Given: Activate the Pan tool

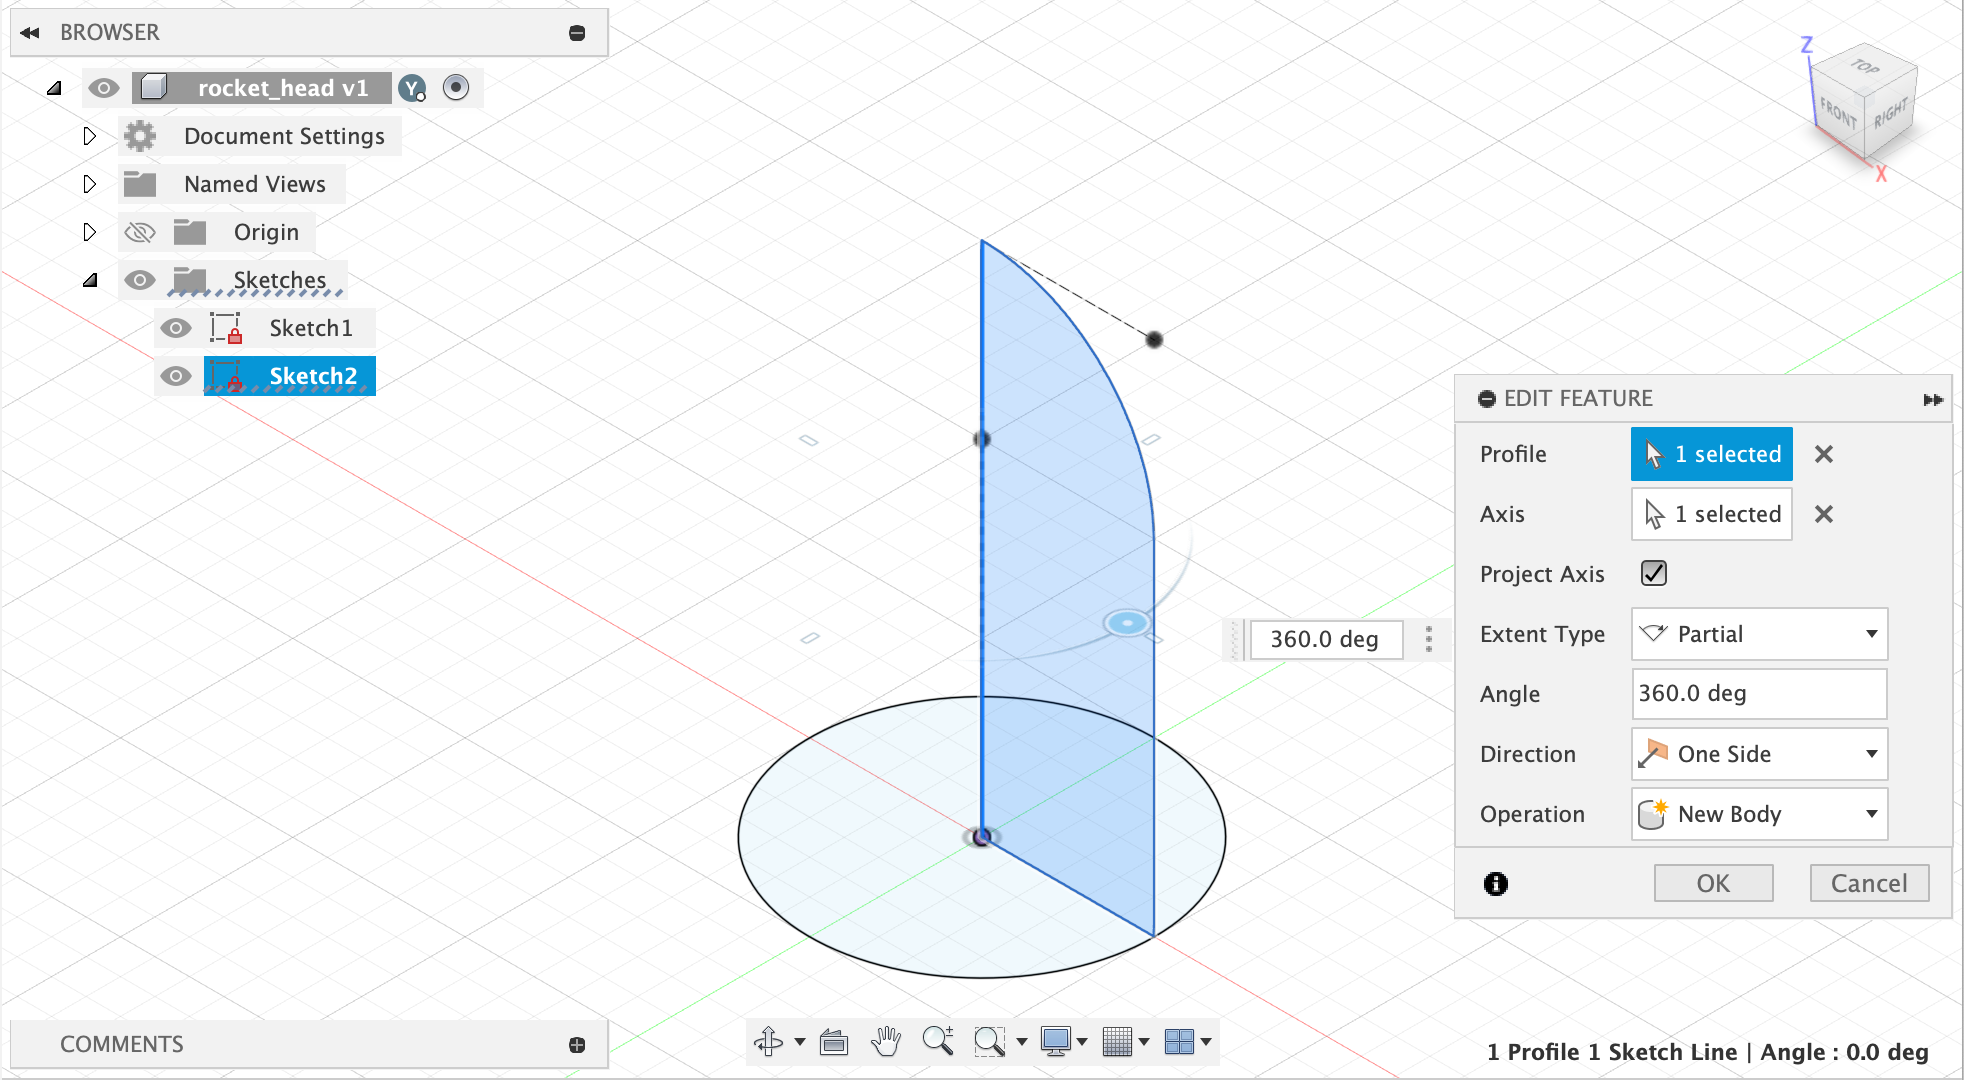Looking at the screenshot, I should 887,1041.
